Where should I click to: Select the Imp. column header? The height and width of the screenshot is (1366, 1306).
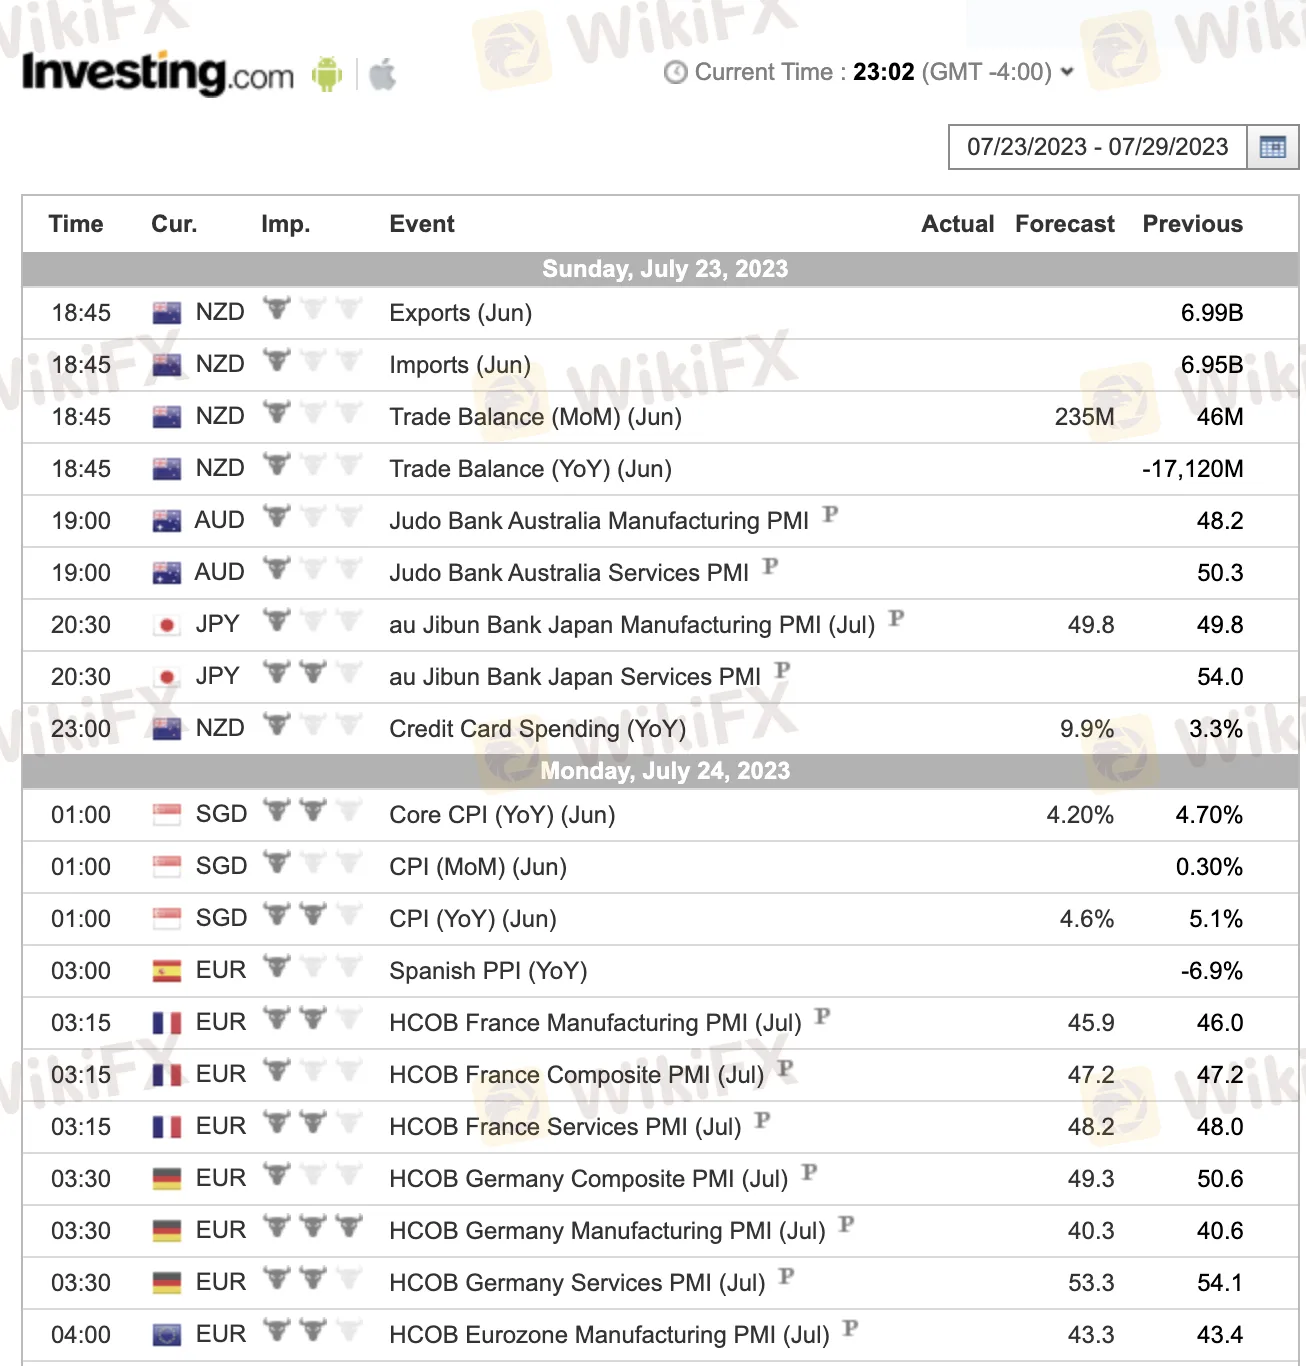[285, 224]
